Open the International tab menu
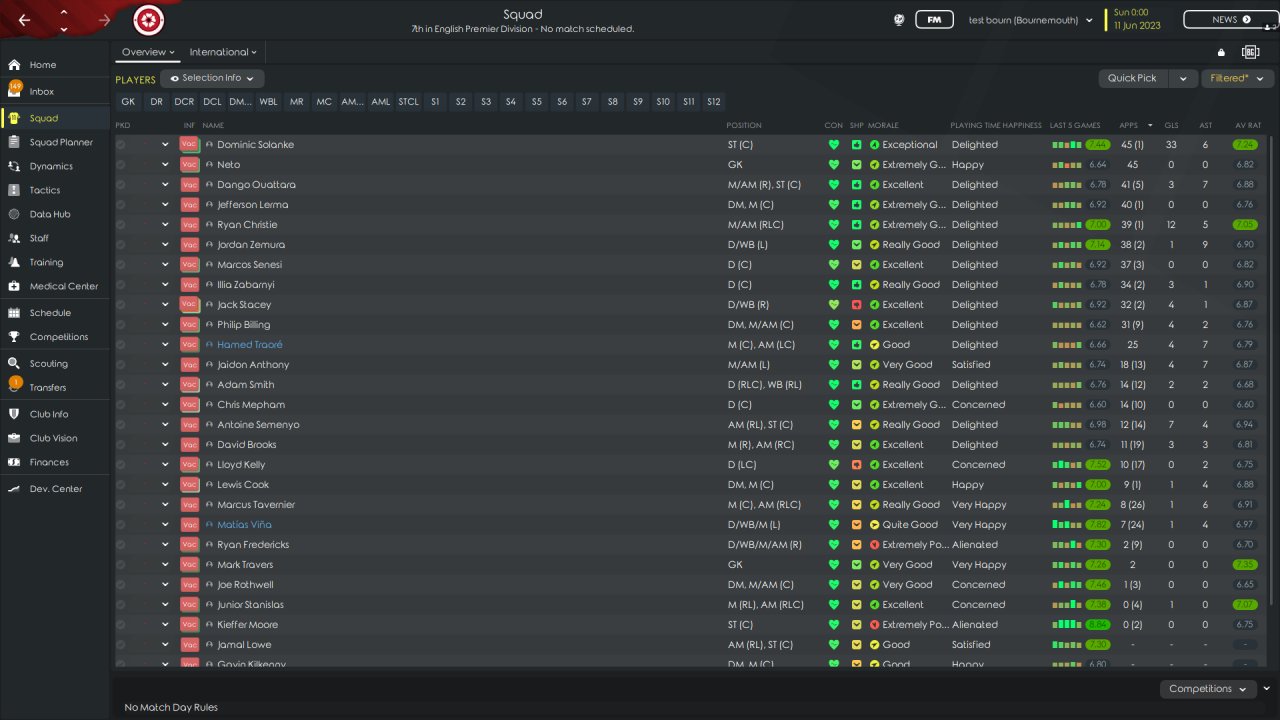The image size is (1280, 720). coord(223,52)
